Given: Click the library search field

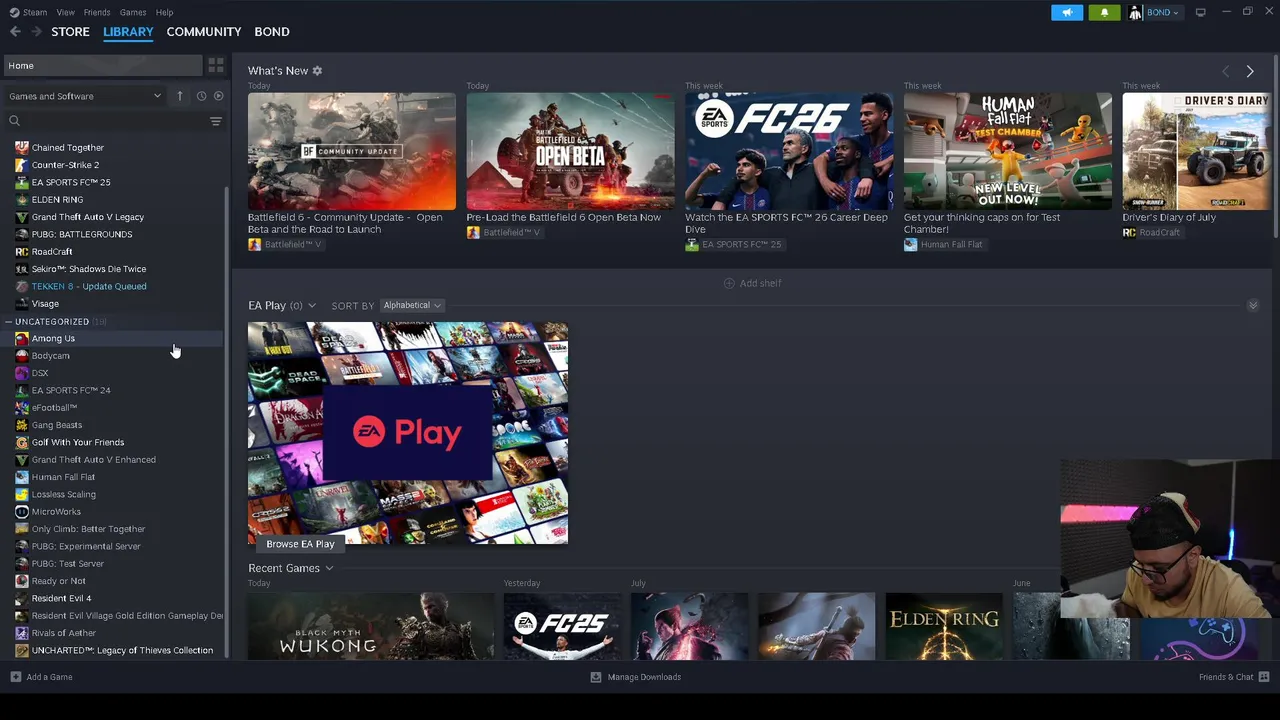Looking at the screenshot, I should coord(104,121).
